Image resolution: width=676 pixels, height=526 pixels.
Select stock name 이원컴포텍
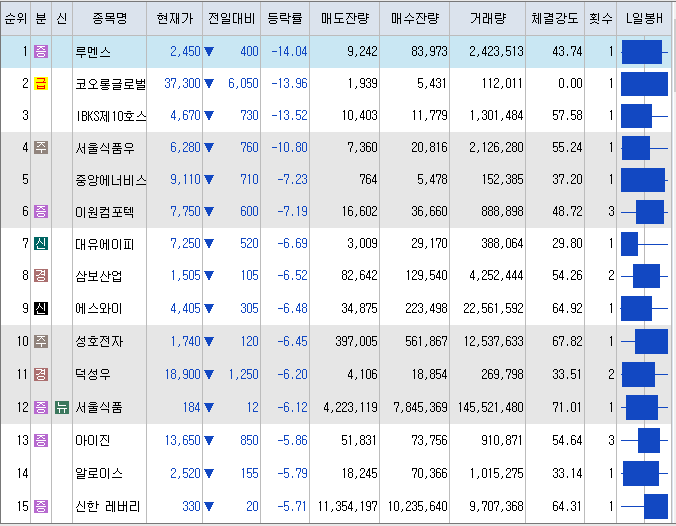(105, 212)
